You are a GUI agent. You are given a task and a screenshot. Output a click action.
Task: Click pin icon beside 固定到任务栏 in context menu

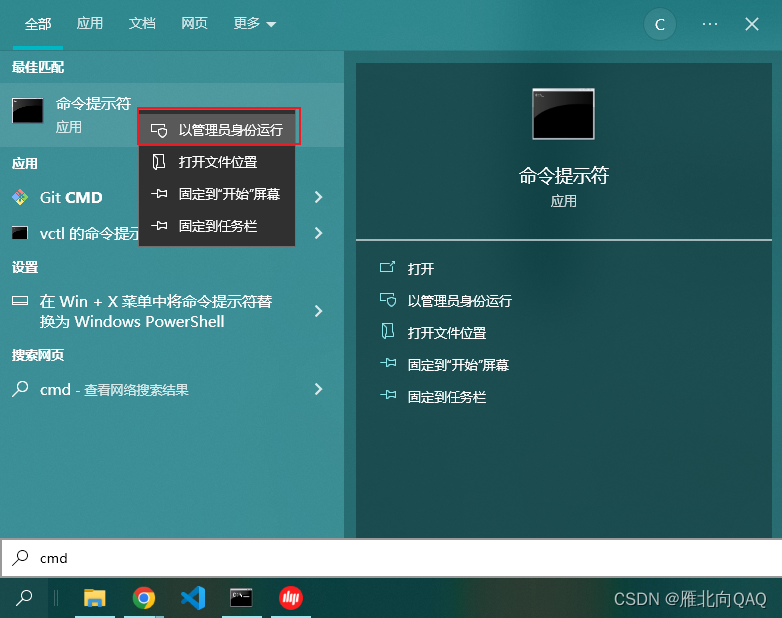[159, 225]
